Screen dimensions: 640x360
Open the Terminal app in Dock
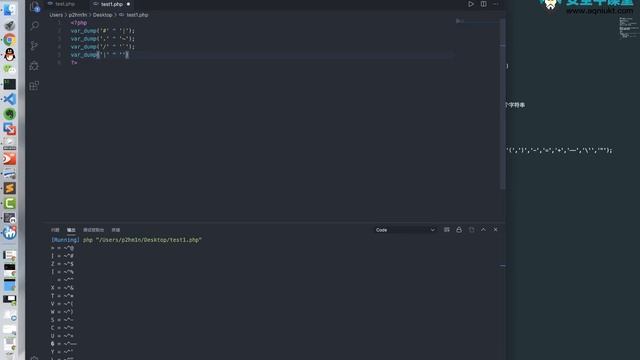pyautogui.click(x=9, y=84)
